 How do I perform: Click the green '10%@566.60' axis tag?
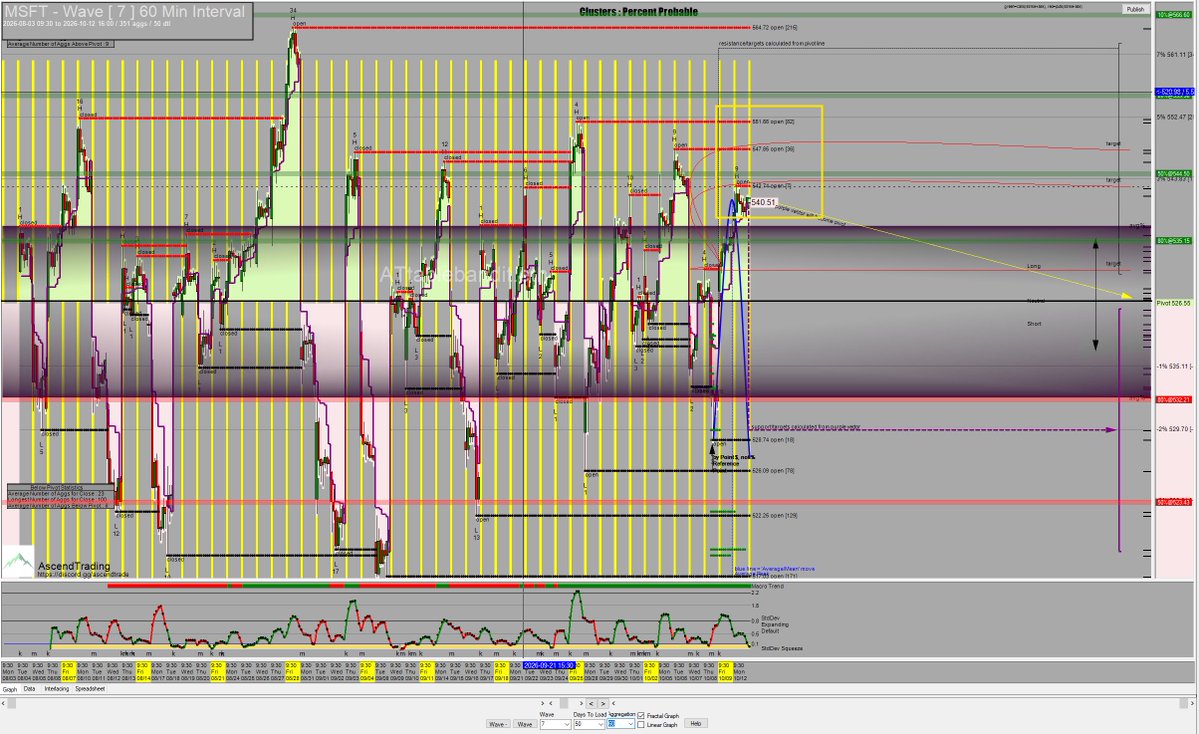click(1174, 15)
